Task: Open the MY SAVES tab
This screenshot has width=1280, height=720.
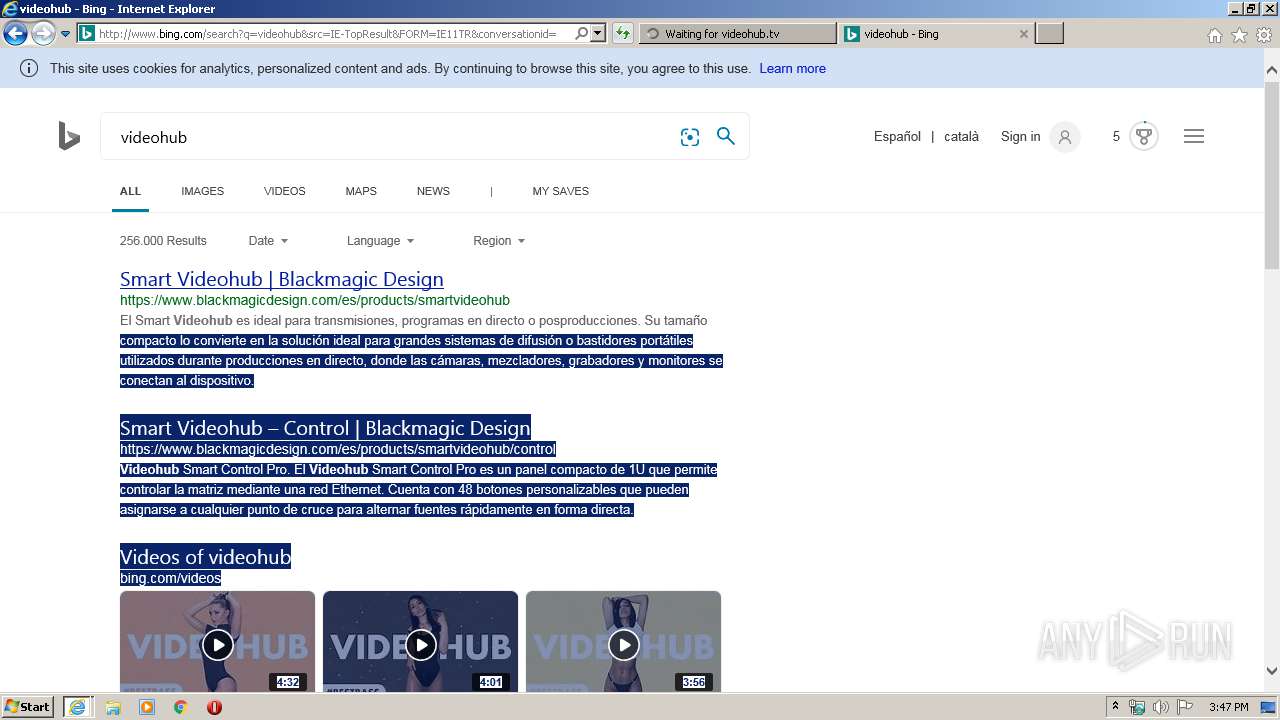Action: tap(560, 191)
